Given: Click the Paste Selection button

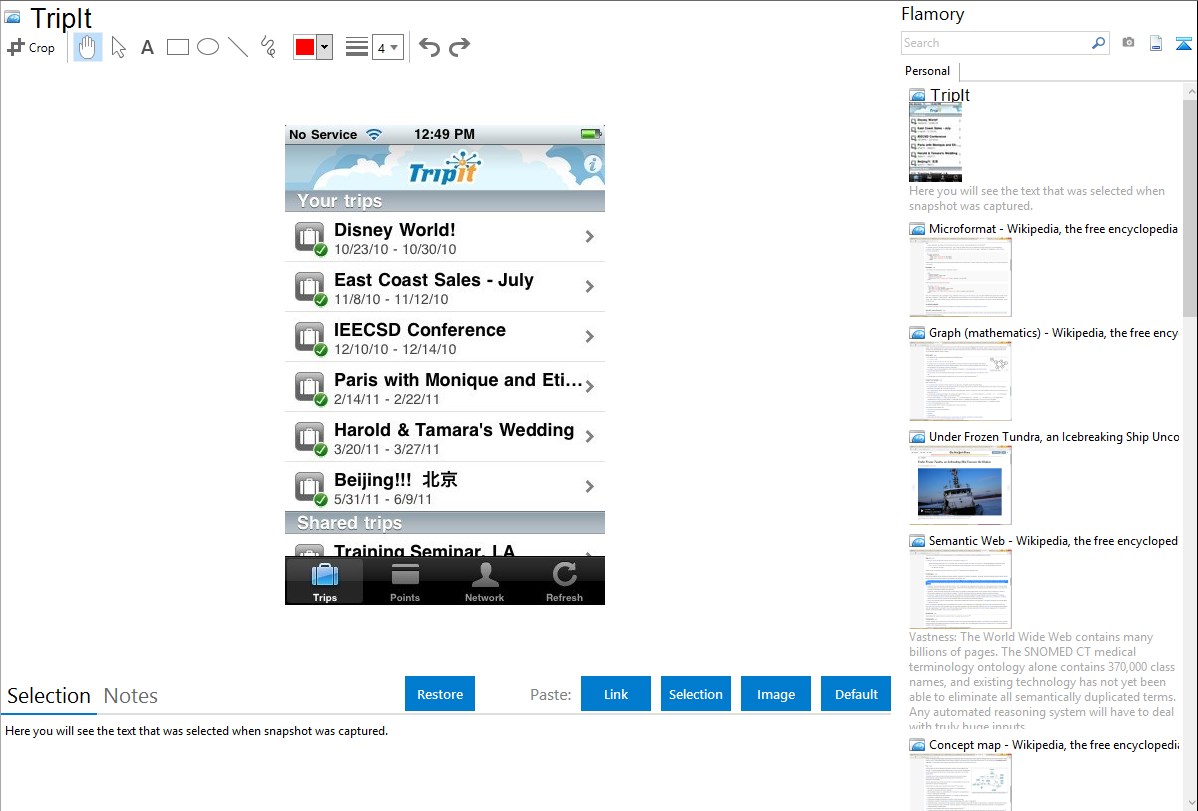Looking at the screenshot, I should point(695,694).
